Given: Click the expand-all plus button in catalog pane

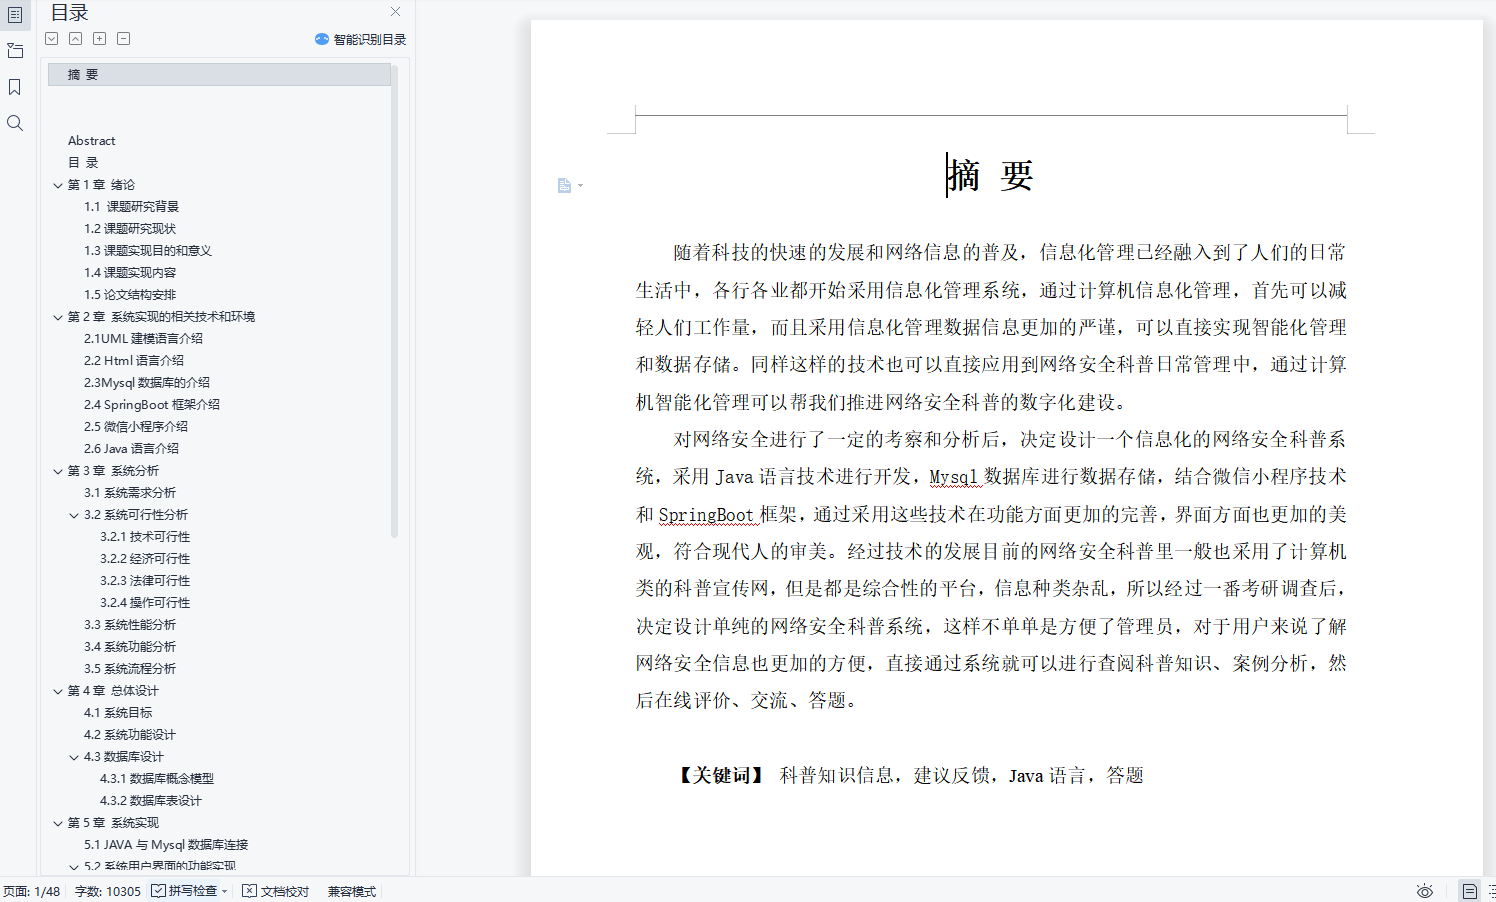Looking at the screenshot, I should coord(99,38).
